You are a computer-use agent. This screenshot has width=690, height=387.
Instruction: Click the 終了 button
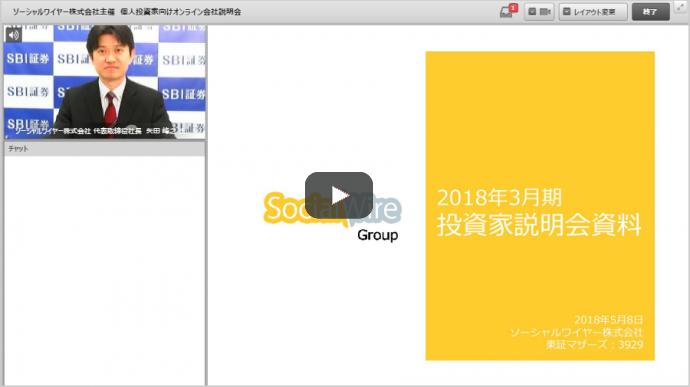point(650,12)
